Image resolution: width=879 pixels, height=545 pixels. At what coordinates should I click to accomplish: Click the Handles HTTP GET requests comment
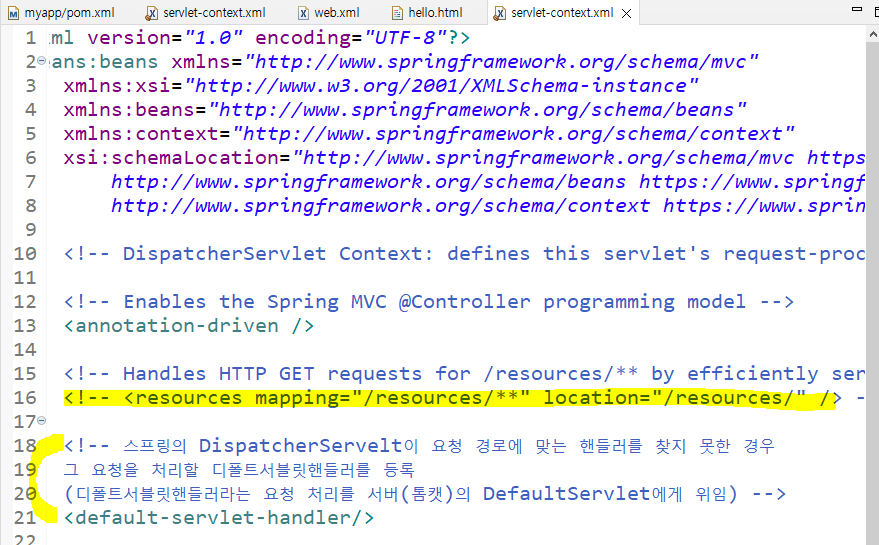[x=464, y=373]
